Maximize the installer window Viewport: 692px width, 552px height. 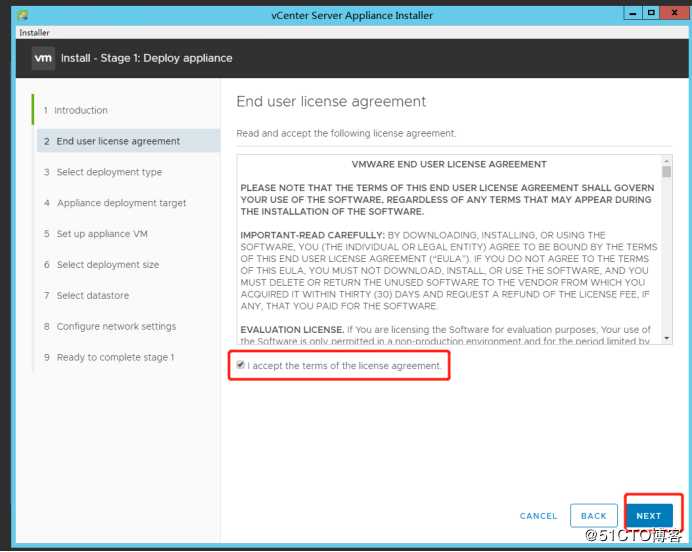651,13
